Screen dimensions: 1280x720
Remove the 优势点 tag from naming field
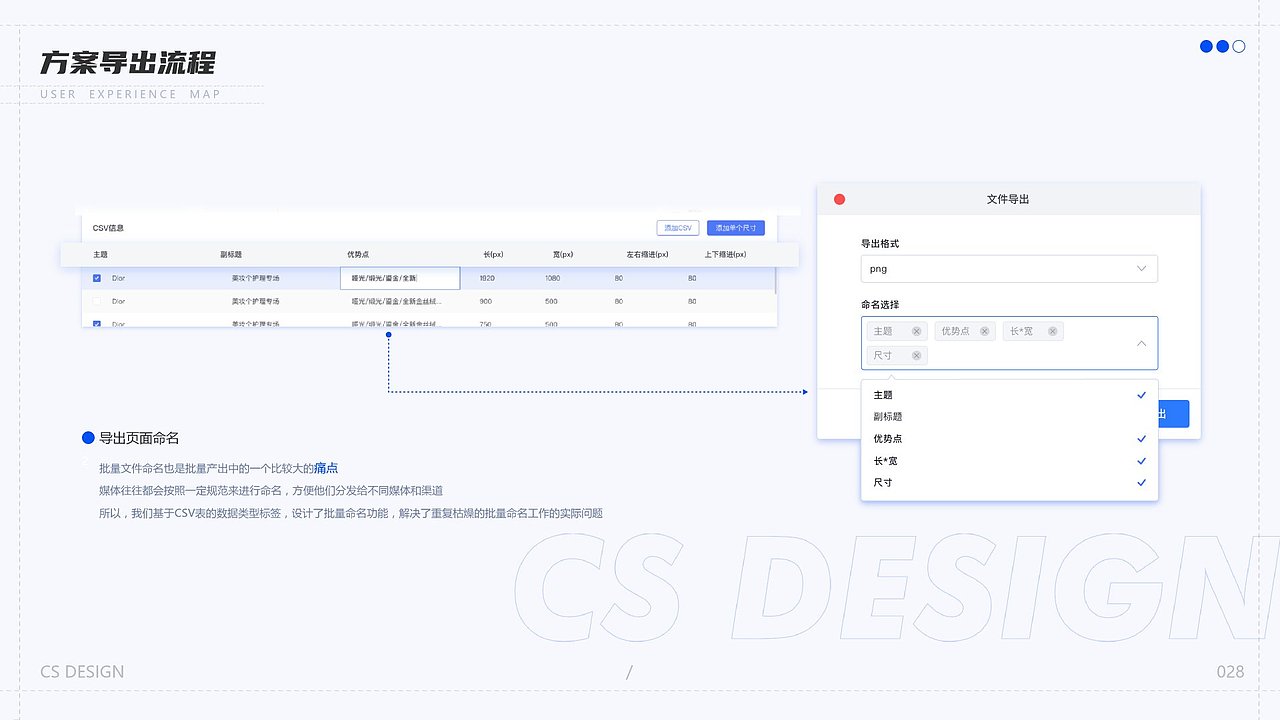coord(984,331)
